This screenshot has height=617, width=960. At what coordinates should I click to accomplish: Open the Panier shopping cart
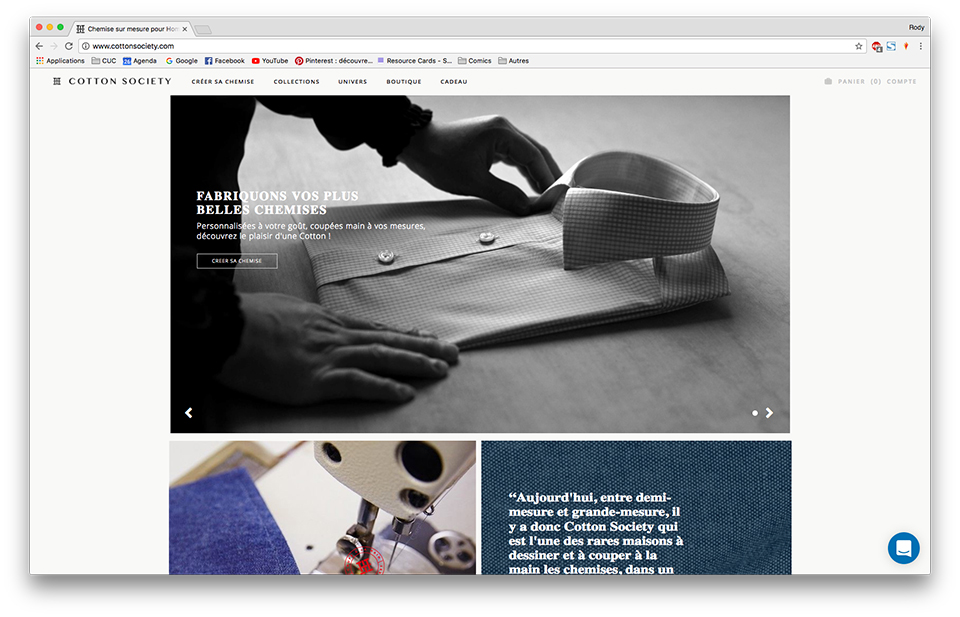(x=852, y=81)
